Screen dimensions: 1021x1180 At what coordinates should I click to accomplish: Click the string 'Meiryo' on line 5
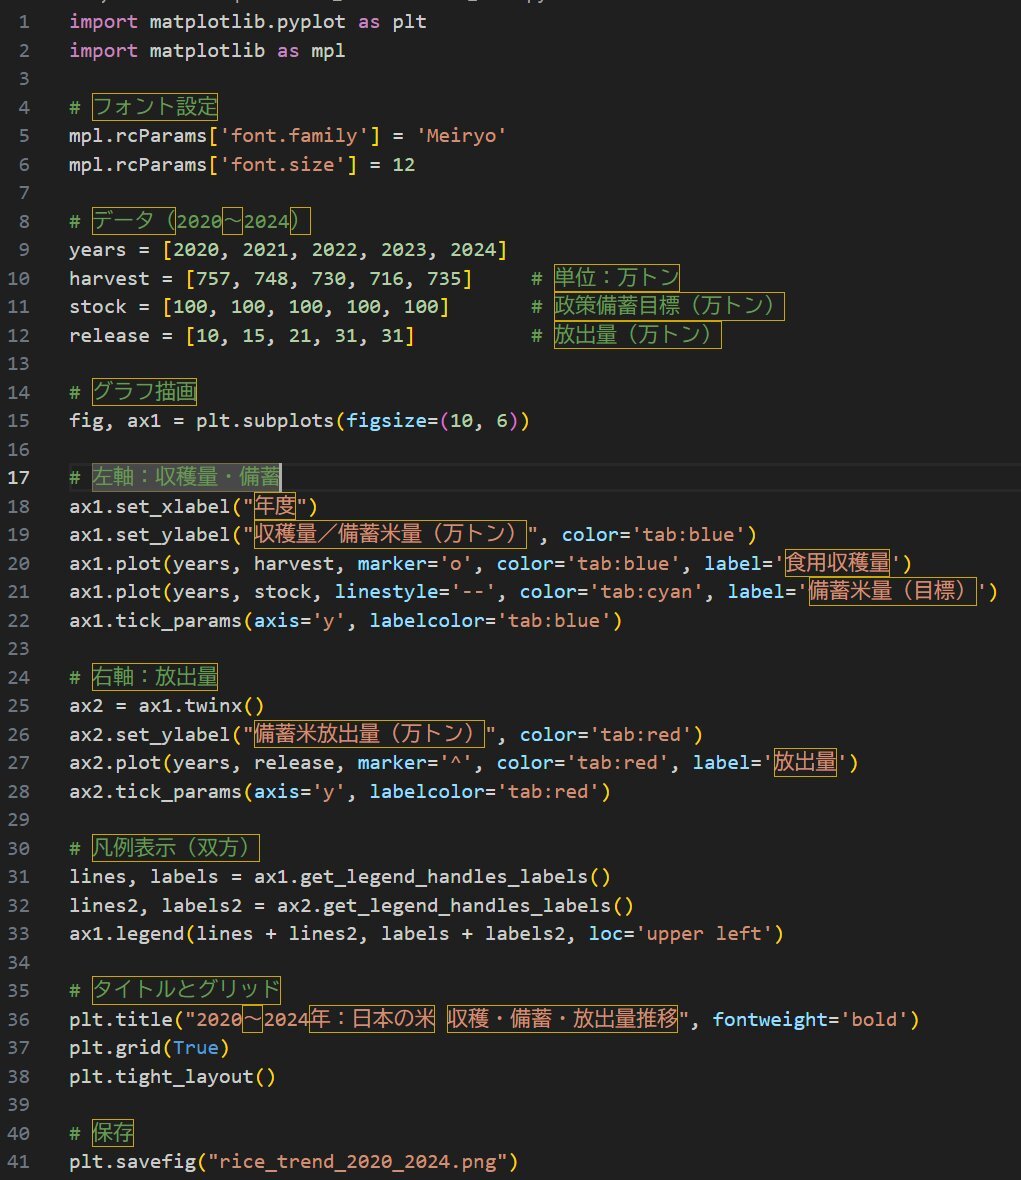pyautogui.click(x=461, y=136)
